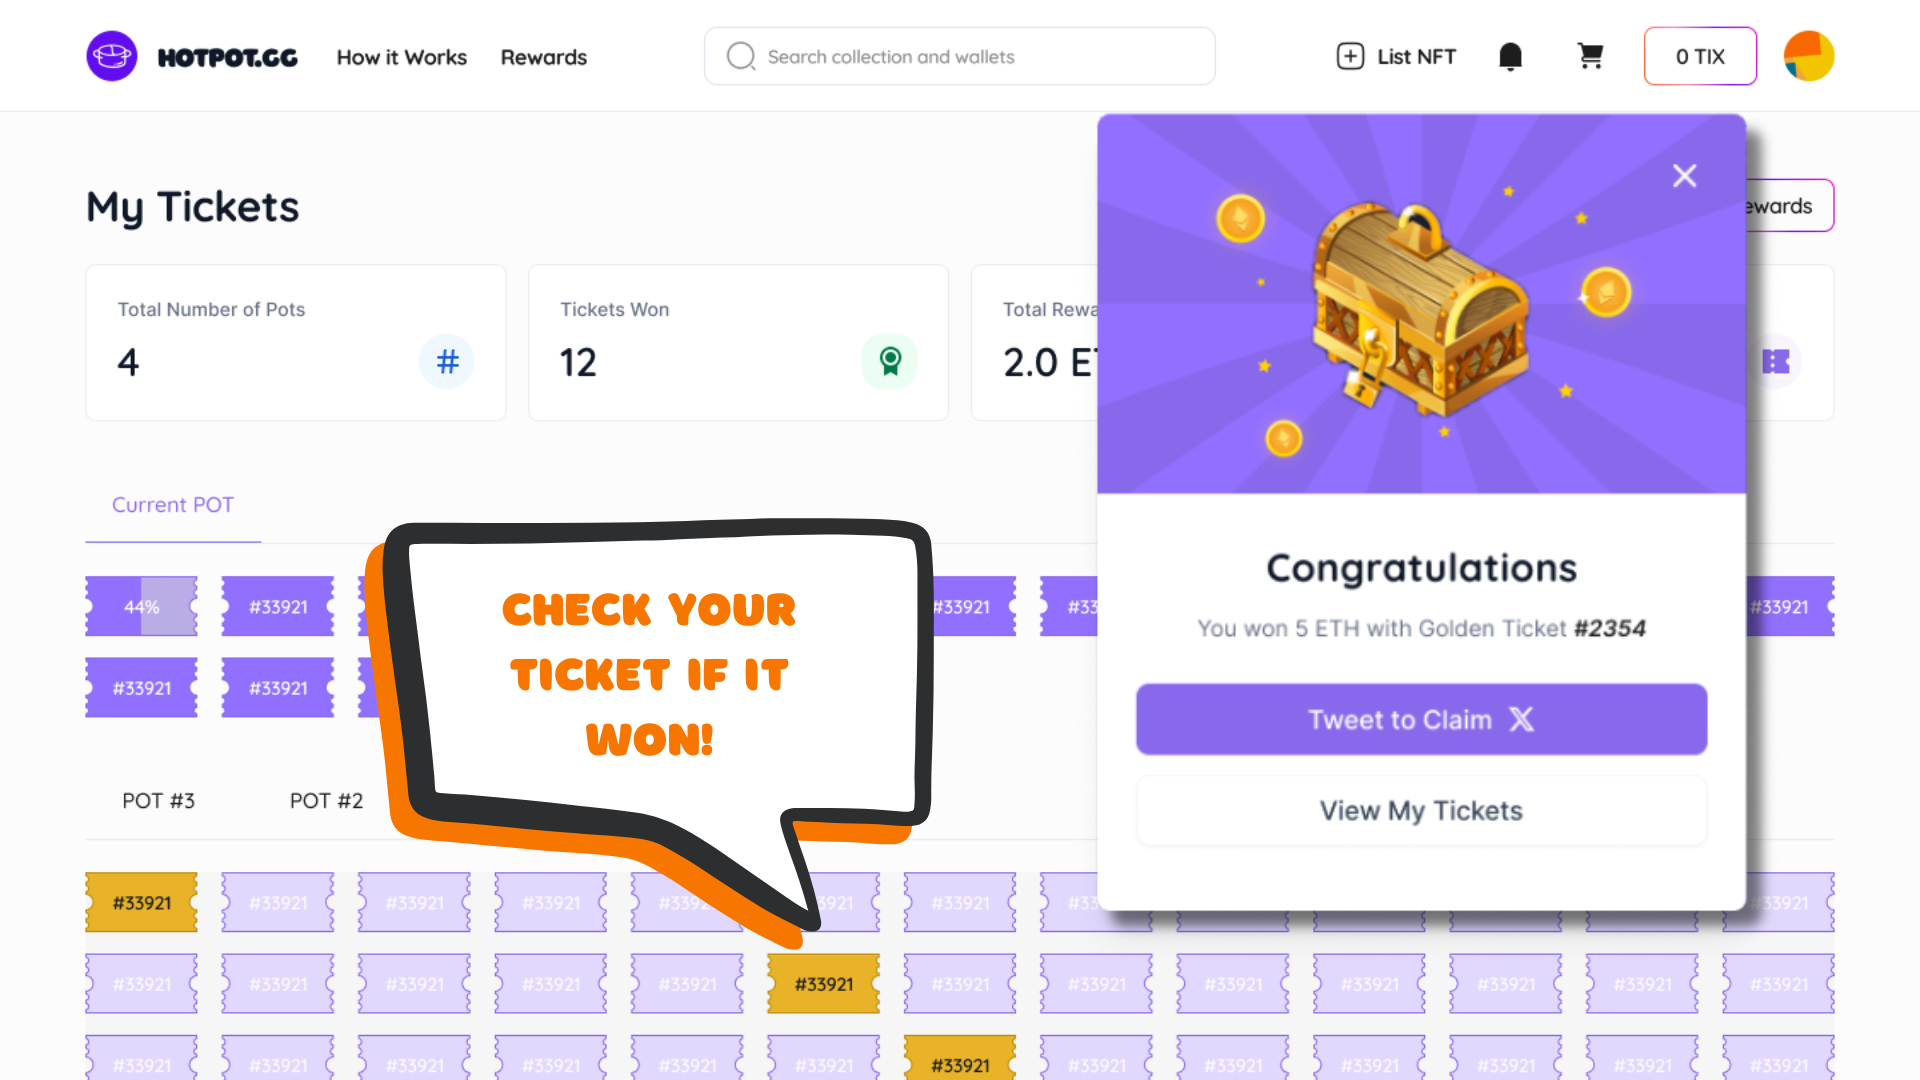Select the Current POT tab
This screenshot has height=1080, width=1920.
click(173, 505)
